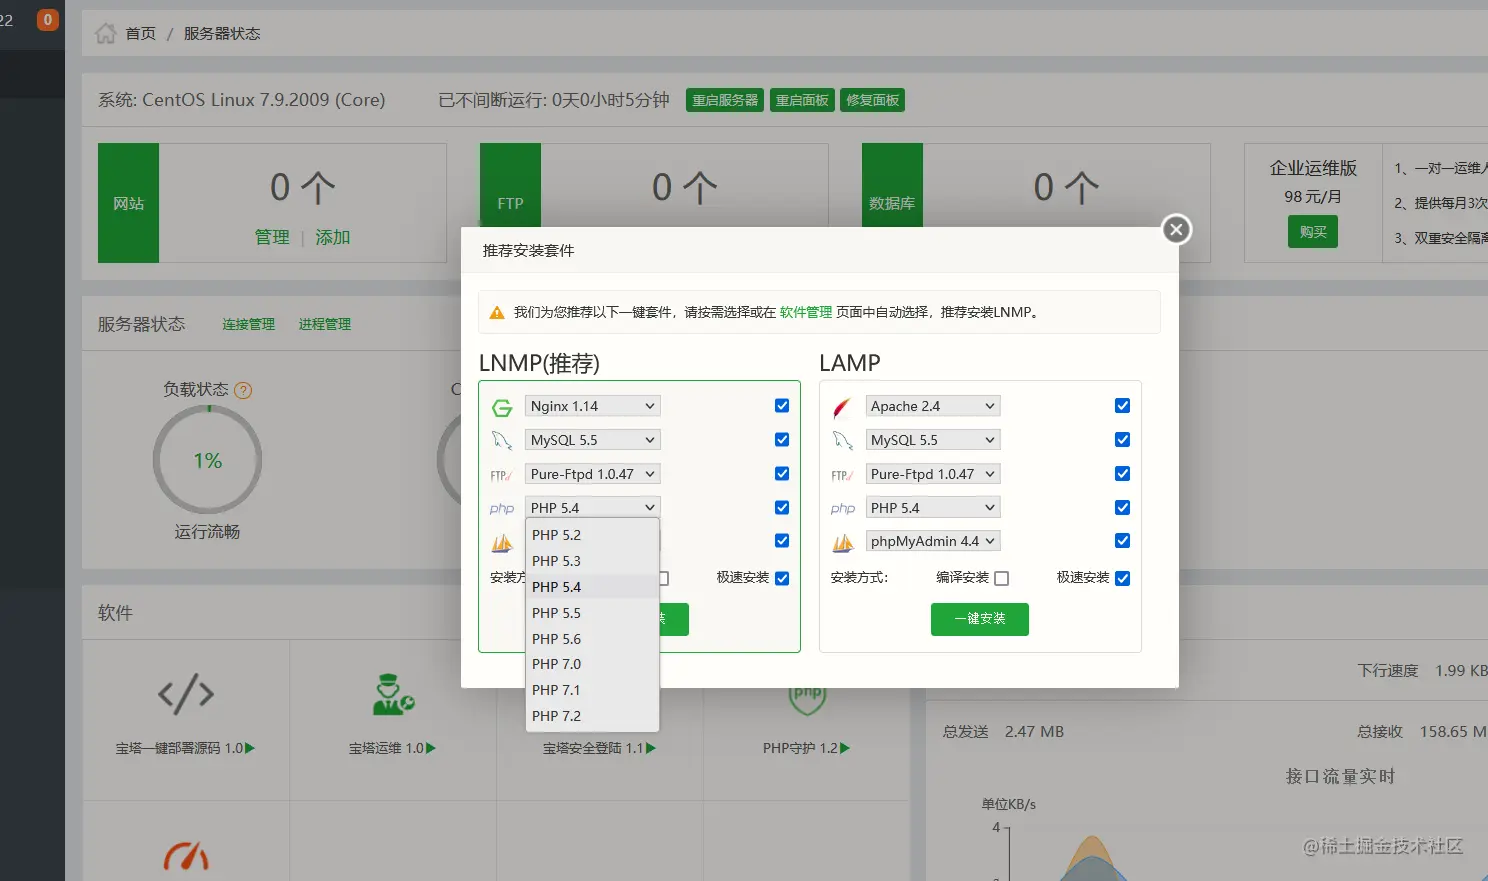Toggle fast install checkbox in LAMP

1122,579
